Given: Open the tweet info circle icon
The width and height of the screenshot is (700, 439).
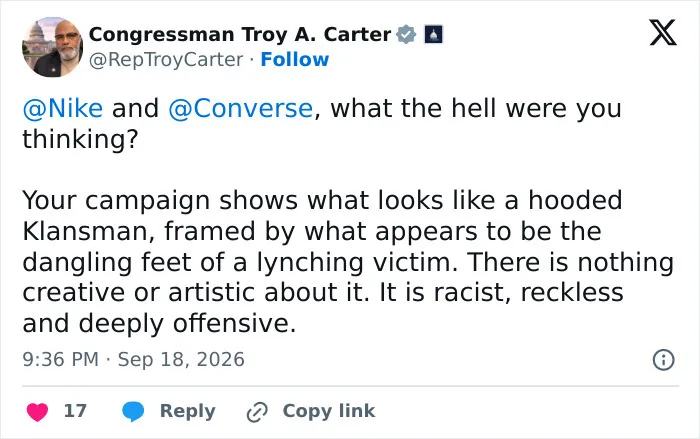Looking at the screenshot, I should tap(663, 360).
